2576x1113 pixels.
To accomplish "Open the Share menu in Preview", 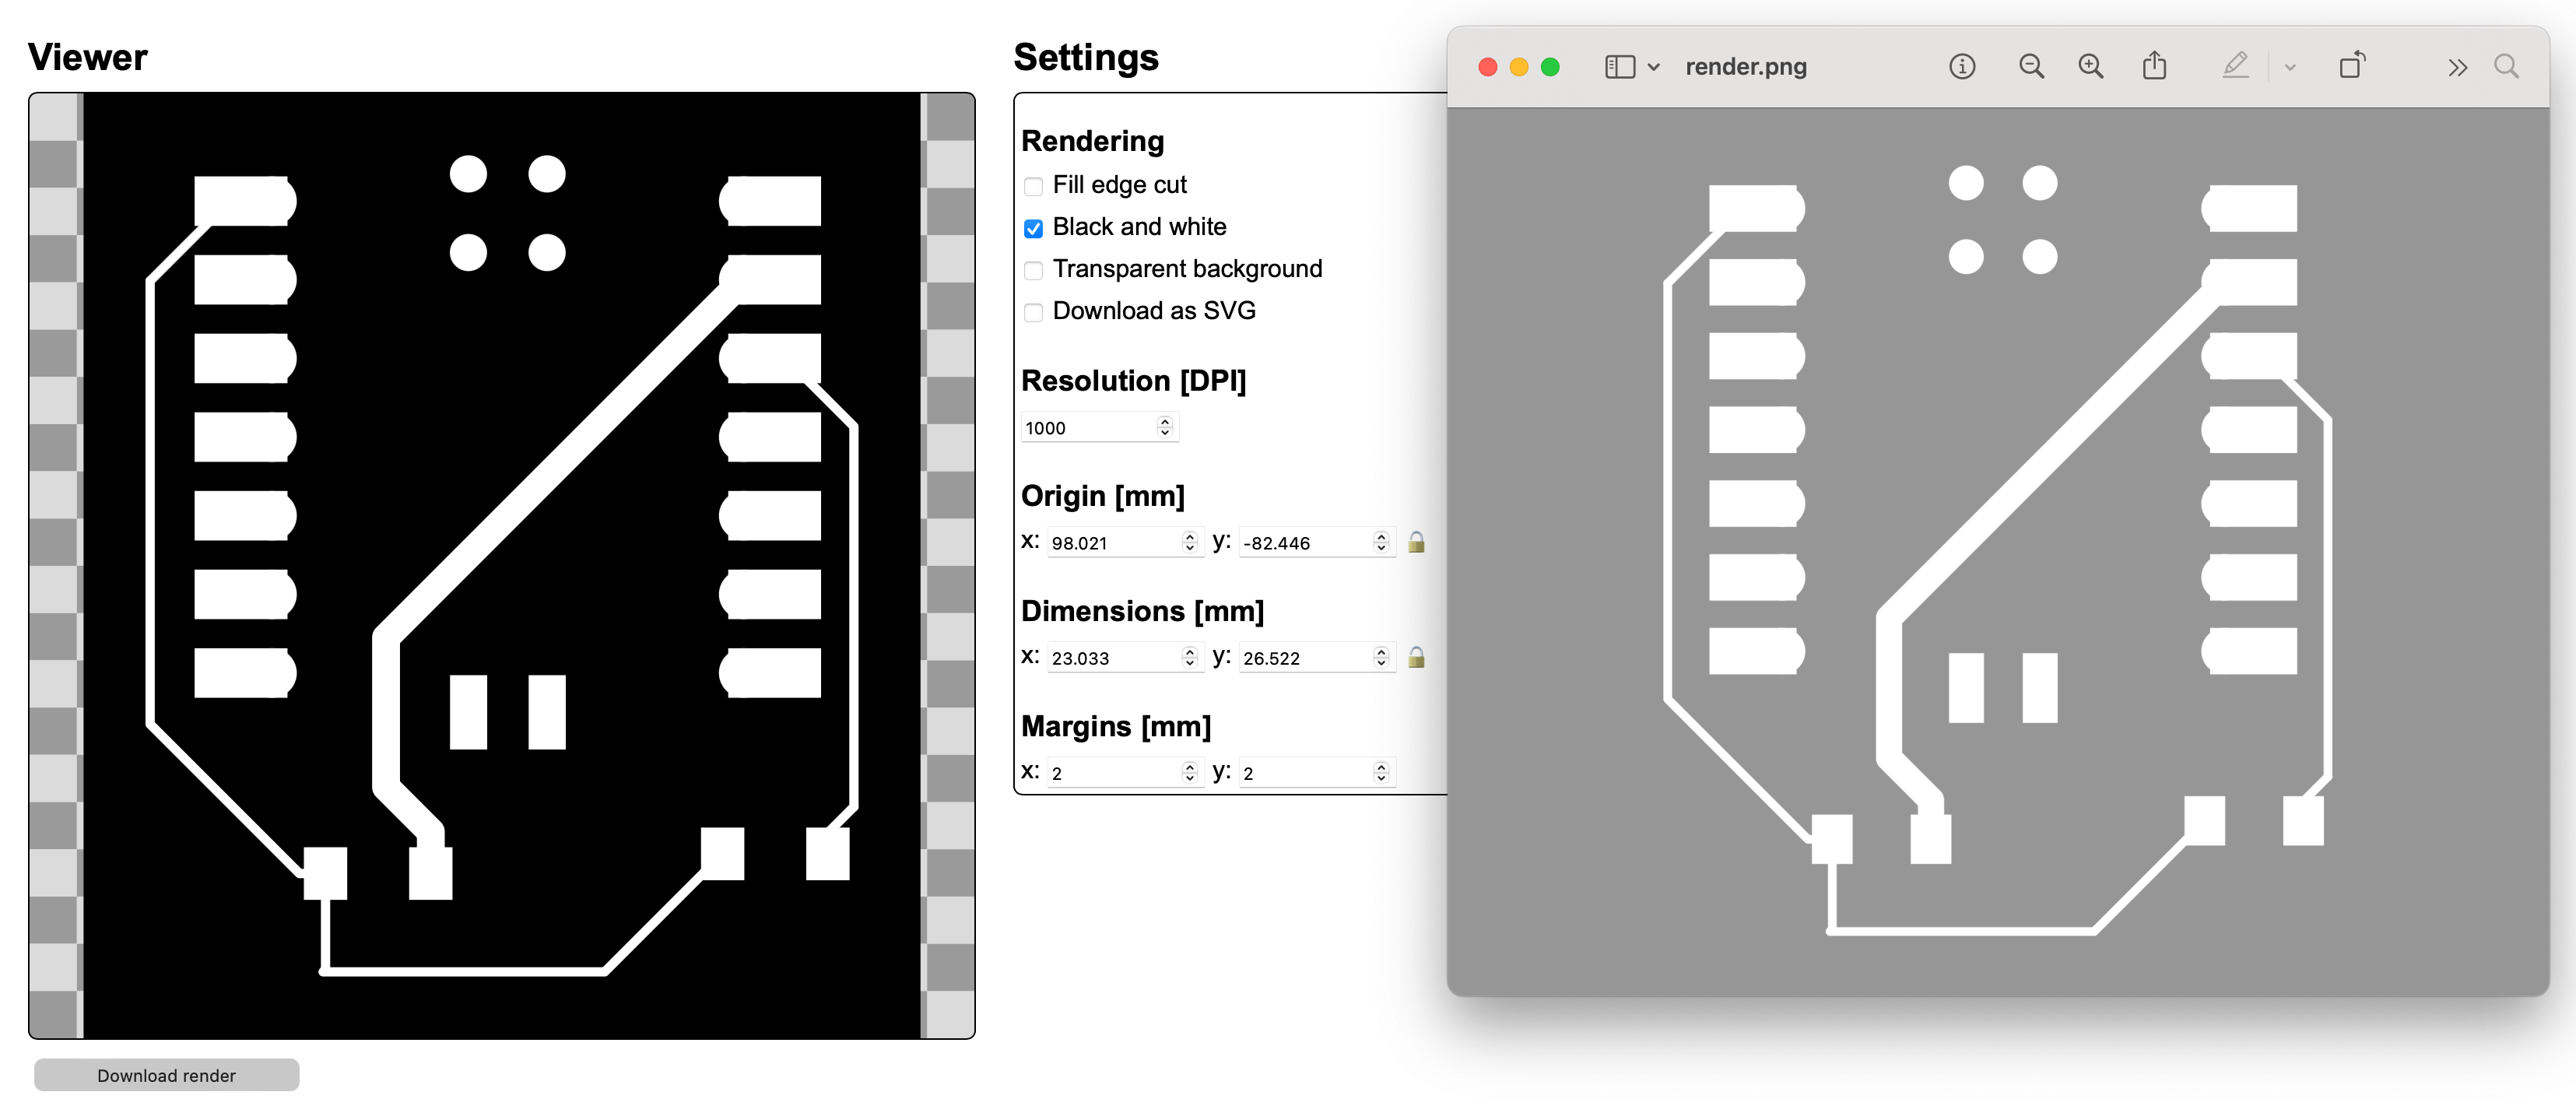I will (2154, 66).
